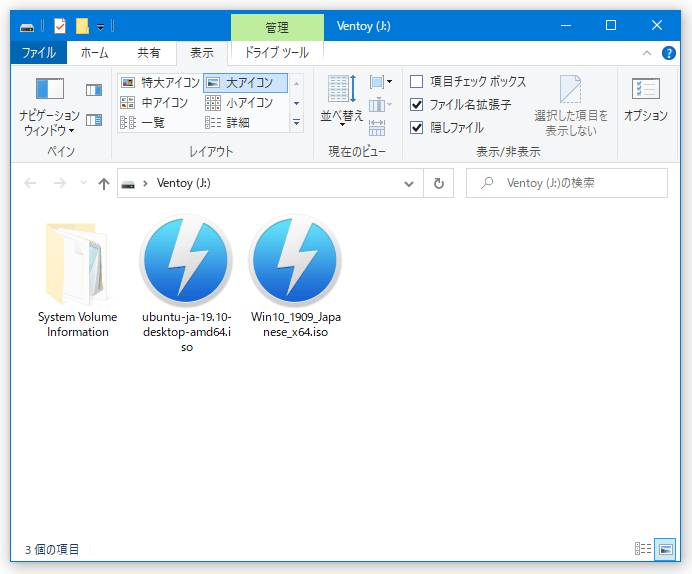Open the Sort by (並べ替え) menu
The width and height of the screenshot is (692, 574).
click(342, 101)
